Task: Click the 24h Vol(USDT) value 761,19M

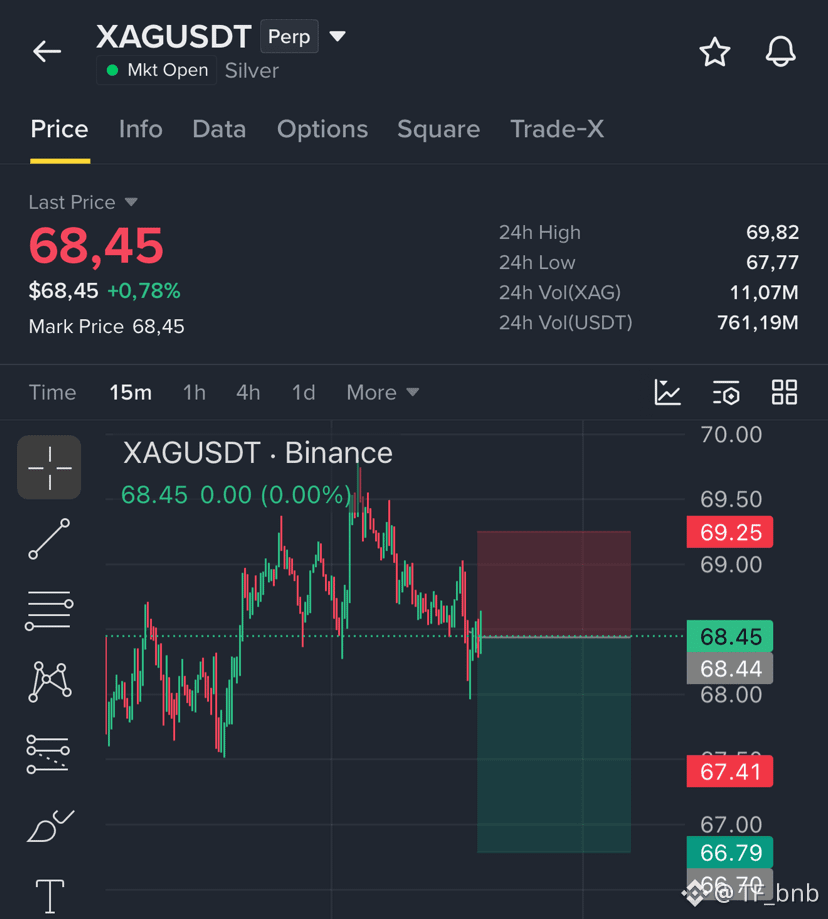Action: pos(758,322)
